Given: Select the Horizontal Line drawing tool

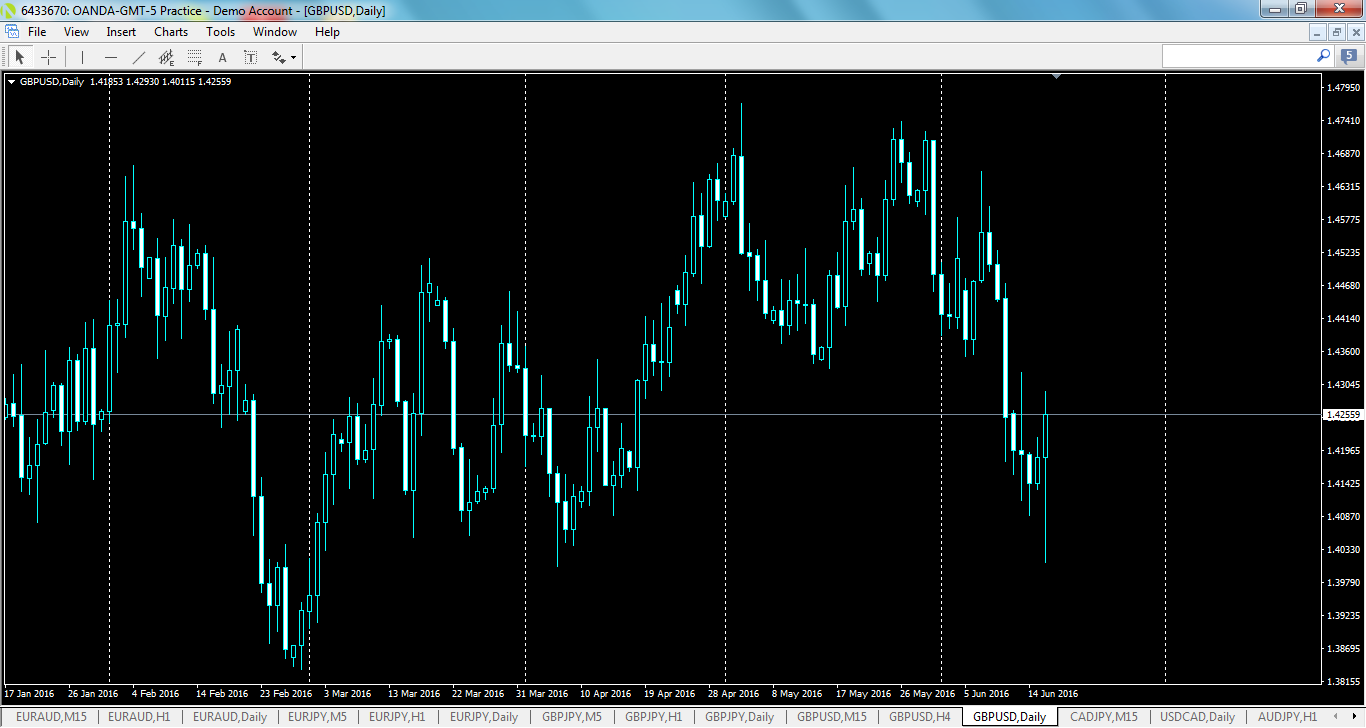Looking at the screenshot, I should pos(110,56).
